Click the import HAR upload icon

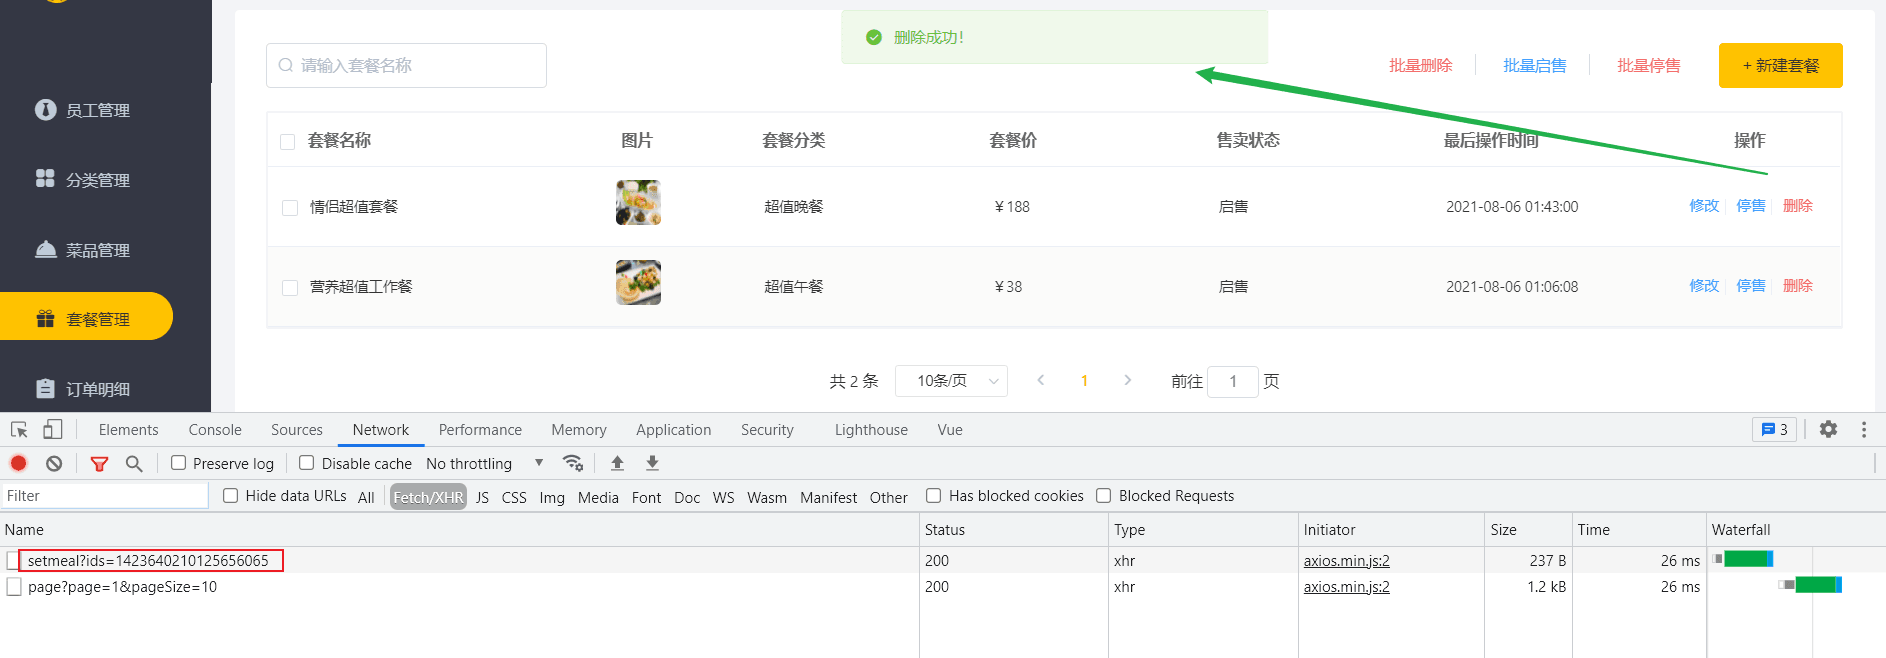pyautogui.click(x=617, y=463)
